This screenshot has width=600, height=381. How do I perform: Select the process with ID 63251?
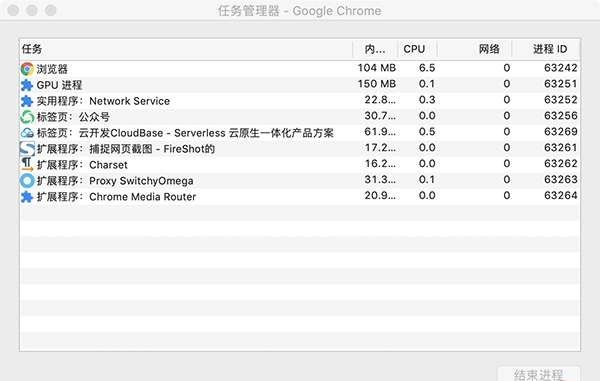(300, 85)
